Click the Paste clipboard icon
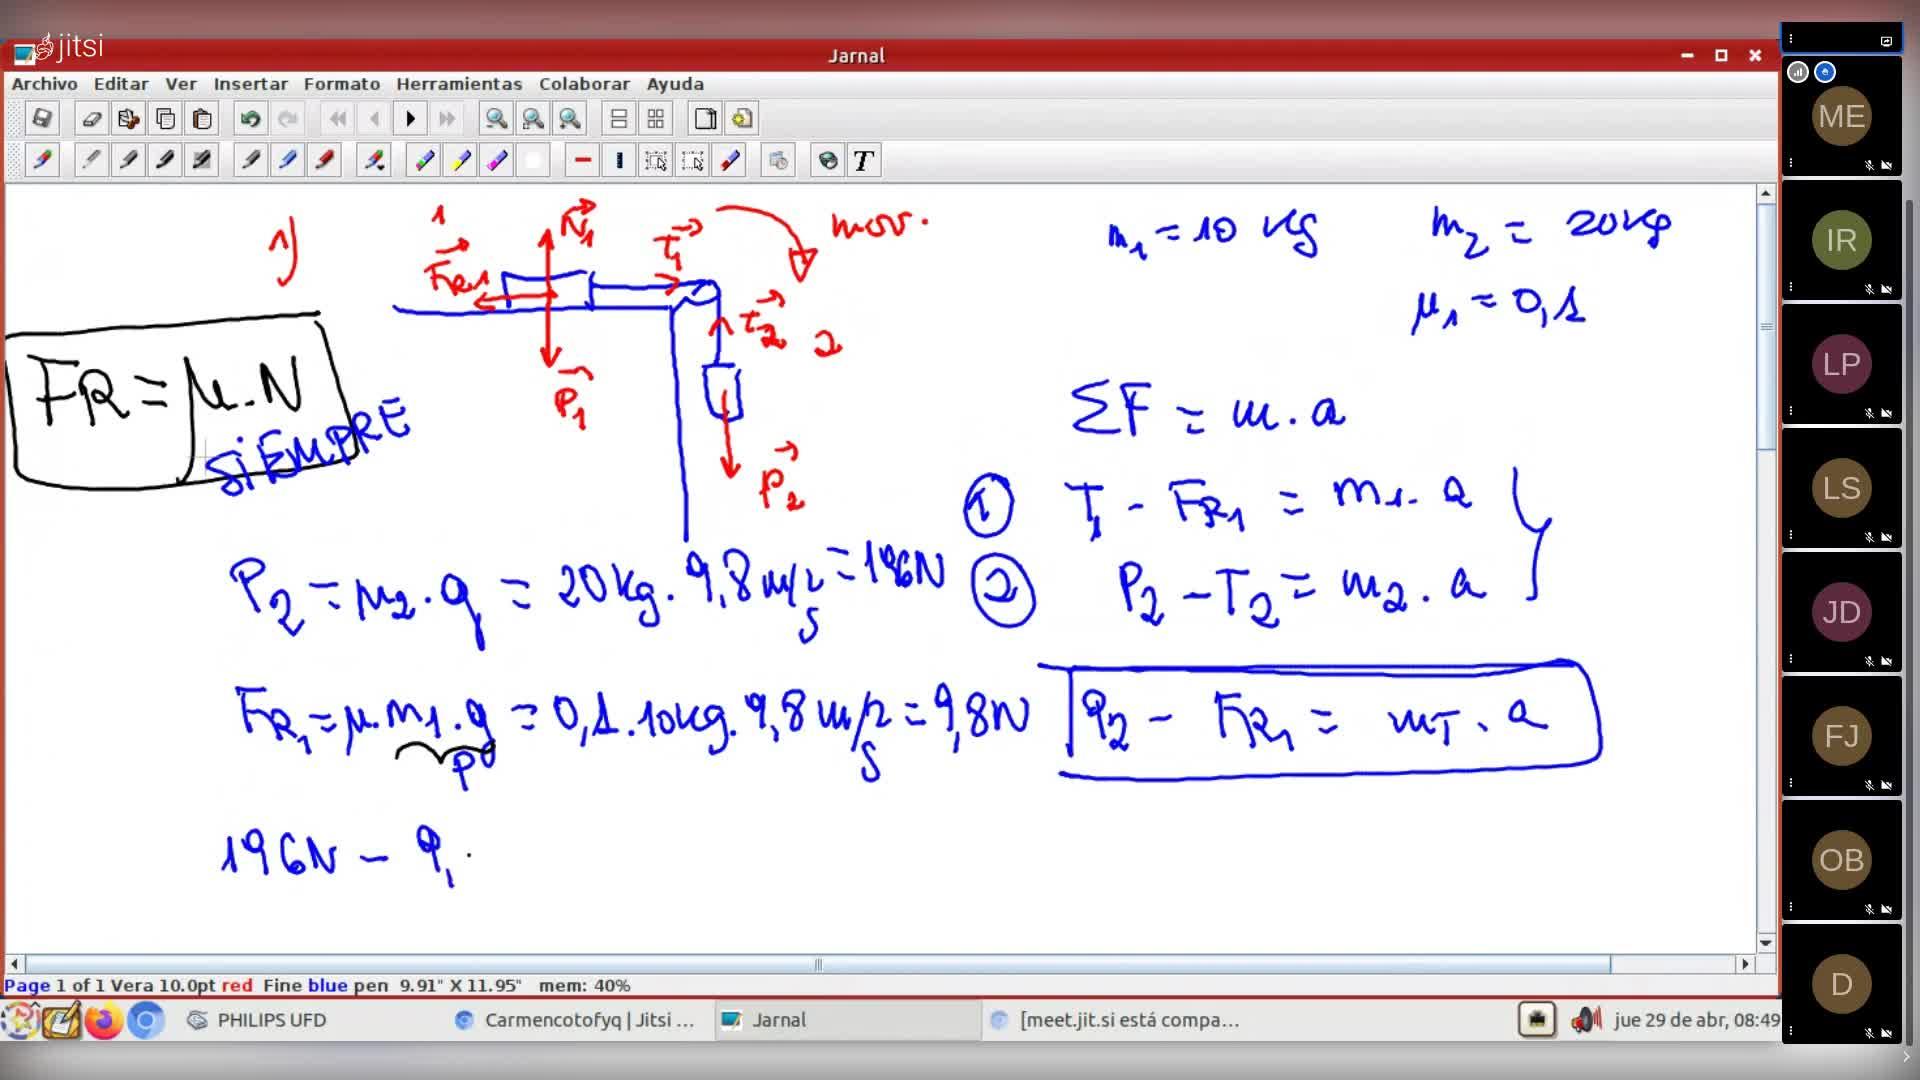The width and height of the screenshot is (1920, 1080). 202,119
